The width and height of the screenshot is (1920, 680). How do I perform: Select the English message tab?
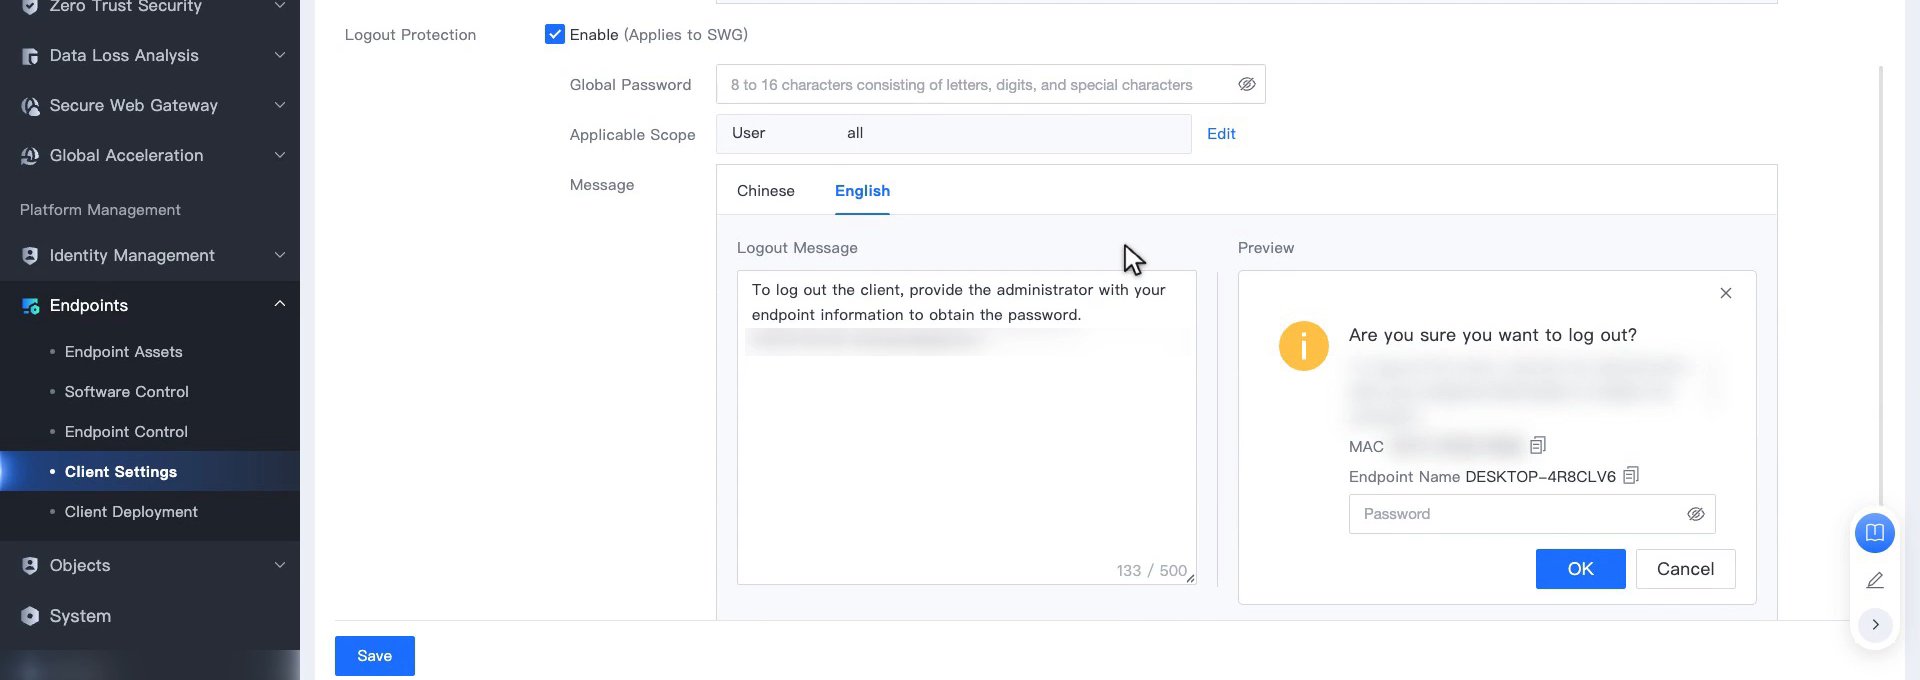pyautogui.click(x=862, y=191)
